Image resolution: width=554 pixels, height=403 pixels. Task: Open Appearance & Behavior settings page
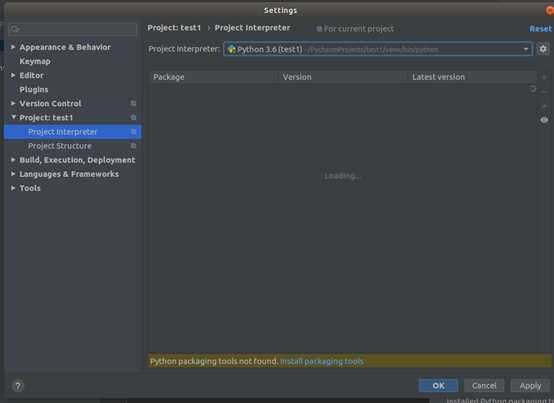tap(65, 47)
